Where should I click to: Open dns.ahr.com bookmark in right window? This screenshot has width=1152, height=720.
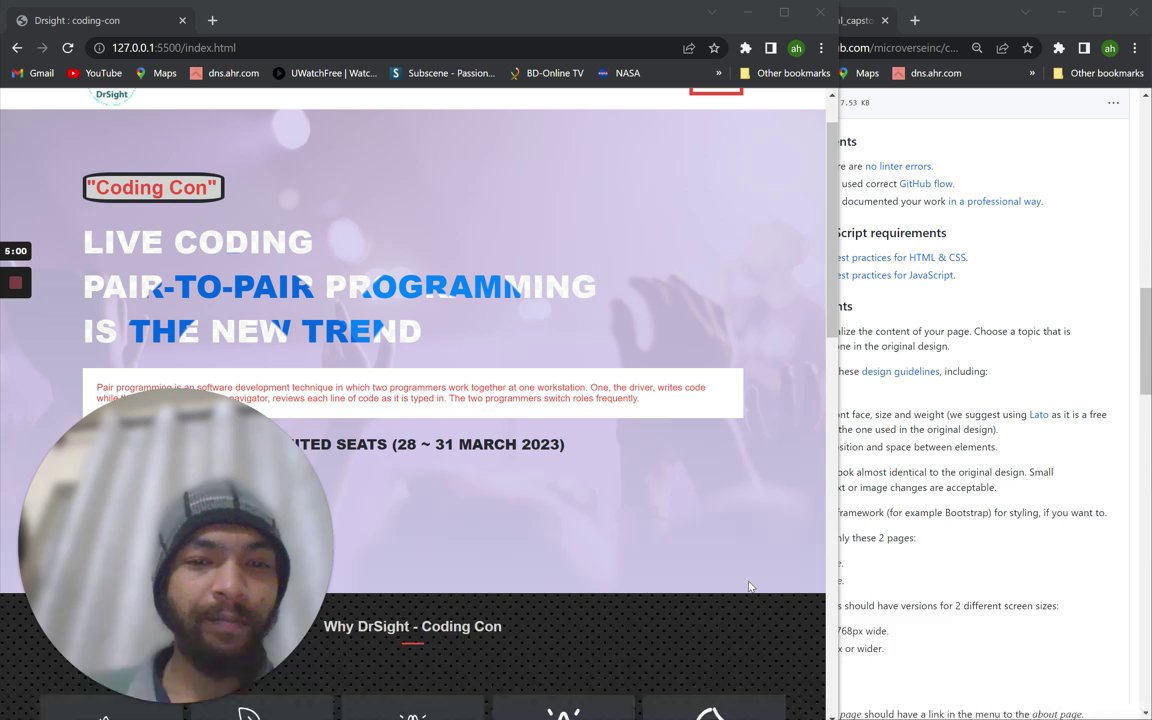(927, 73)
